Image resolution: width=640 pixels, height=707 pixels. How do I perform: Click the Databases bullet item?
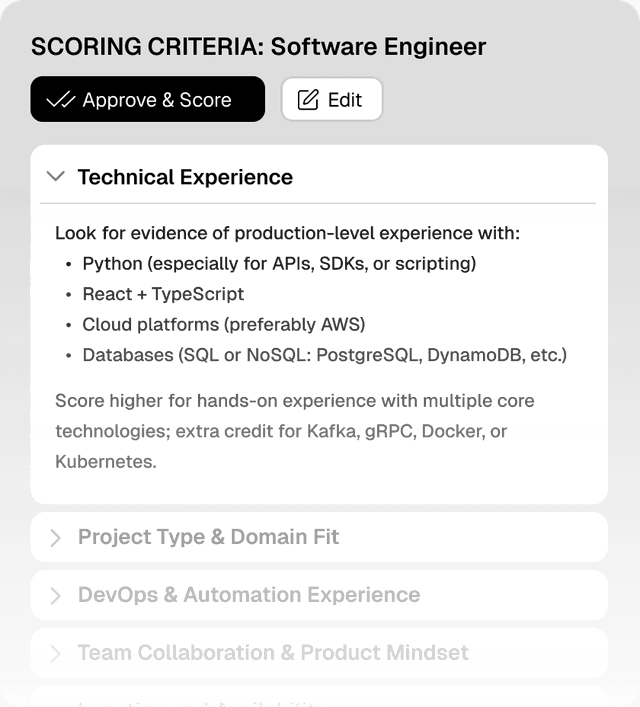click(x=324, y=355)
